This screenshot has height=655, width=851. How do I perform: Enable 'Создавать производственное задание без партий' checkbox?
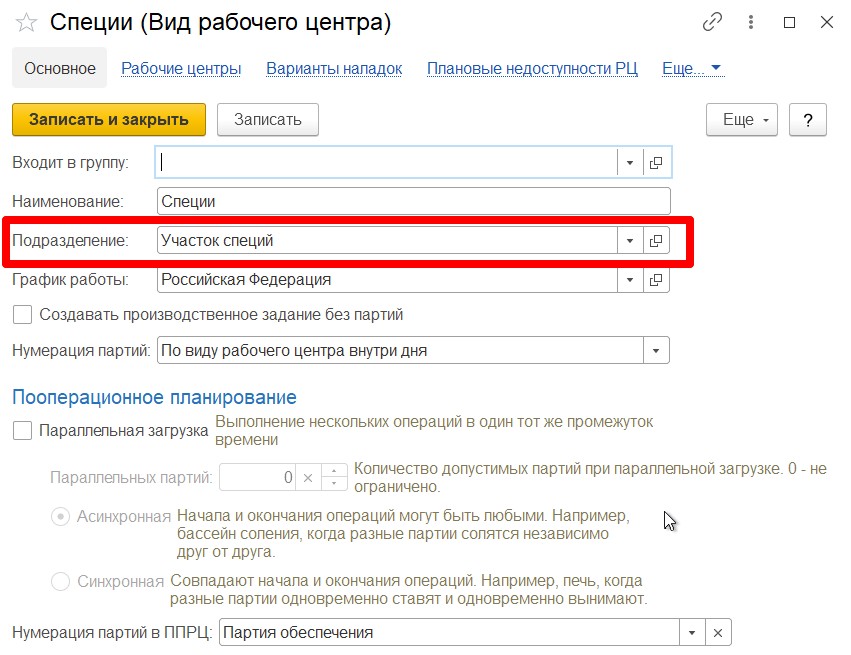(x=22, y=315)
